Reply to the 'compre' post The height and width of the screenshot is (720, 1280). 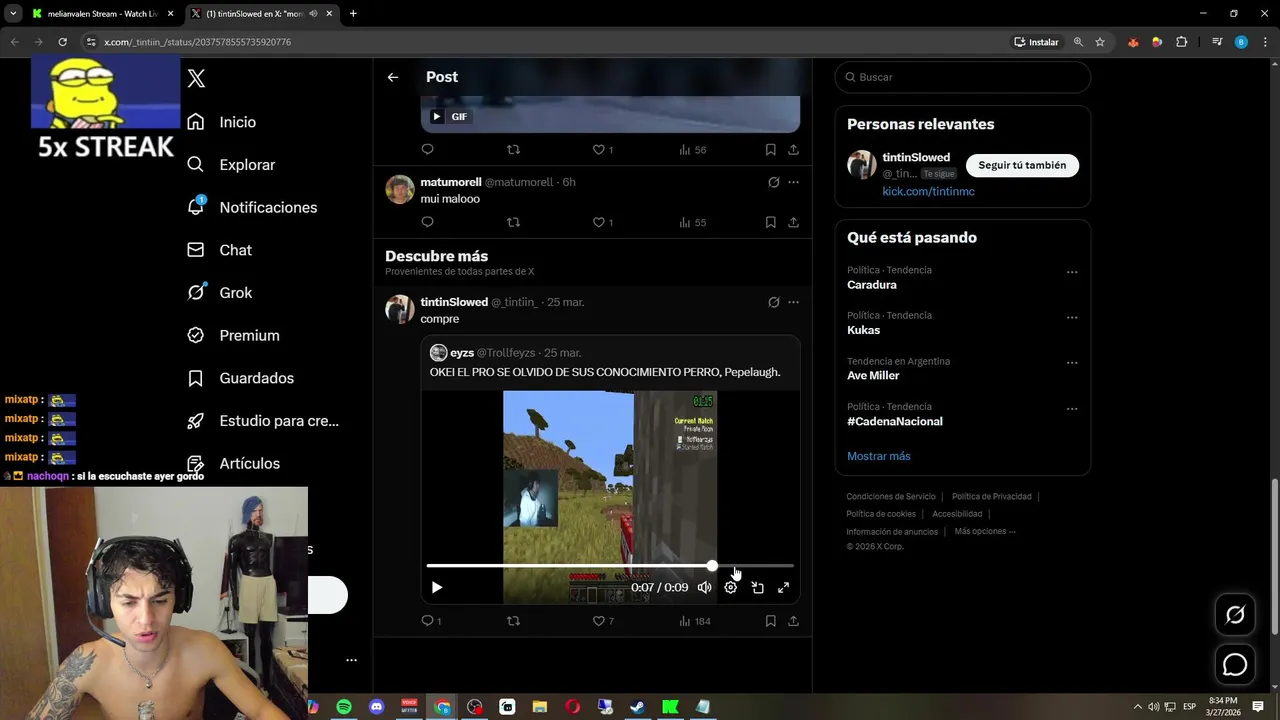[431, 621]
